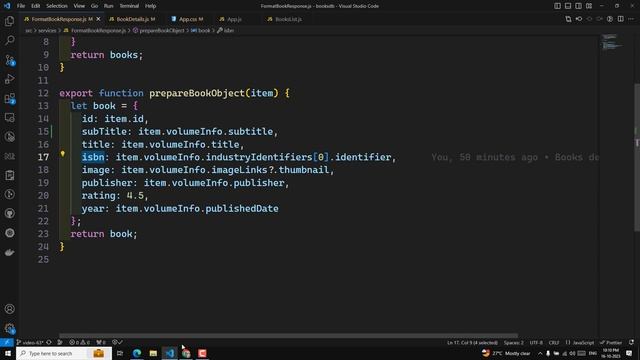
Task: Click the errors and warnings count
Action: [80, 342]
